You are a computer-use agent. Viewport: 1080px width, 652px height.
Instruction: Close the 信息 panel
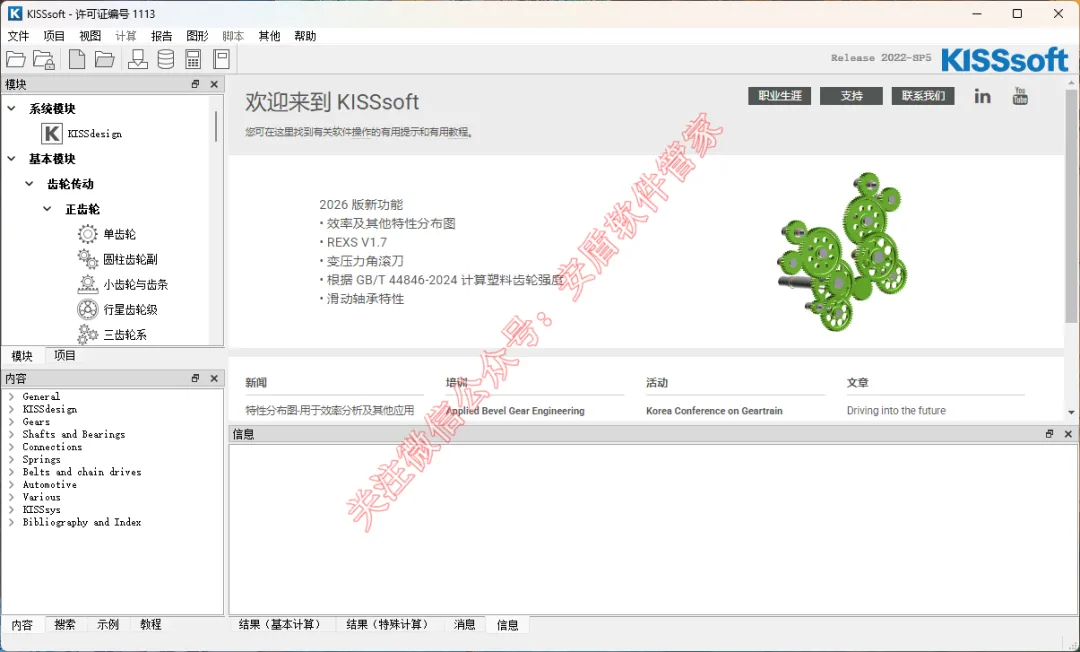click(x=1068, y=434)
